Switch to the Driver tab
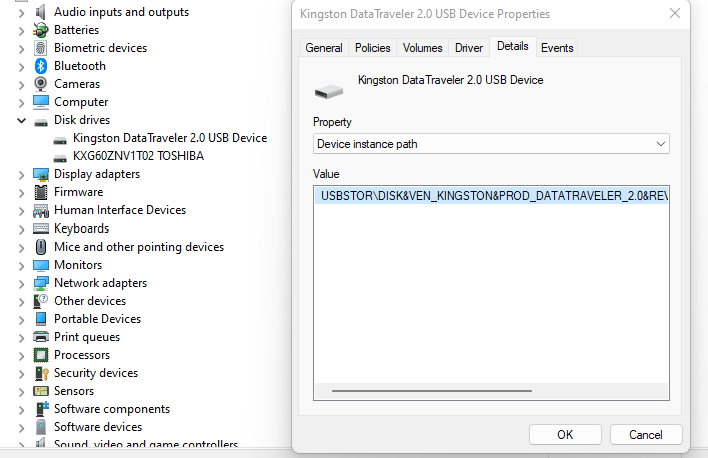The height and width of the screenshot is (458, 708). 469,48
